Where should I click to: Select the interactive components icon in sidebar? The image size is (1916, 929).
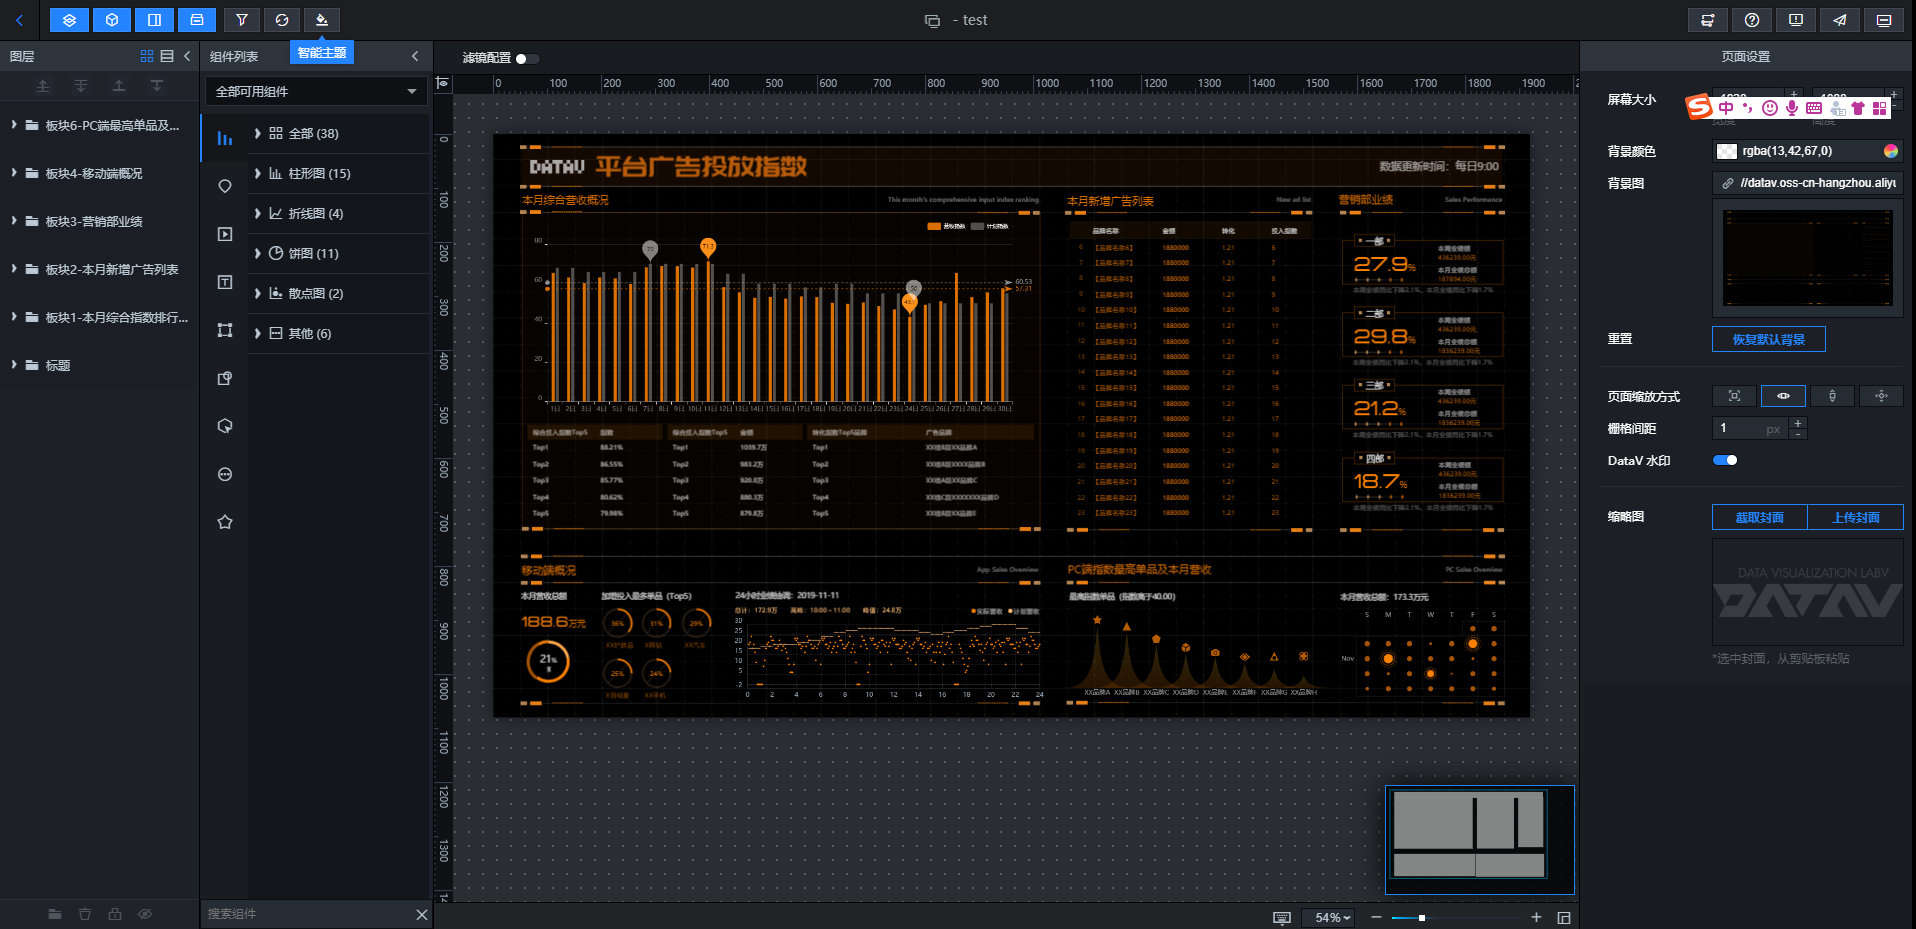tap(225, 426)
